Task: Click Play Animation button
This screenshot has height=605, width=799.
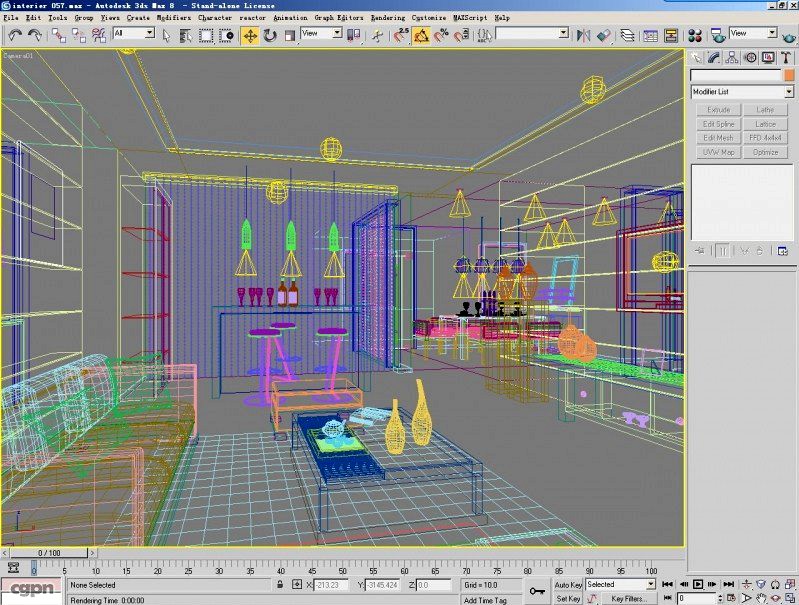Action: [x=698, y=584]
